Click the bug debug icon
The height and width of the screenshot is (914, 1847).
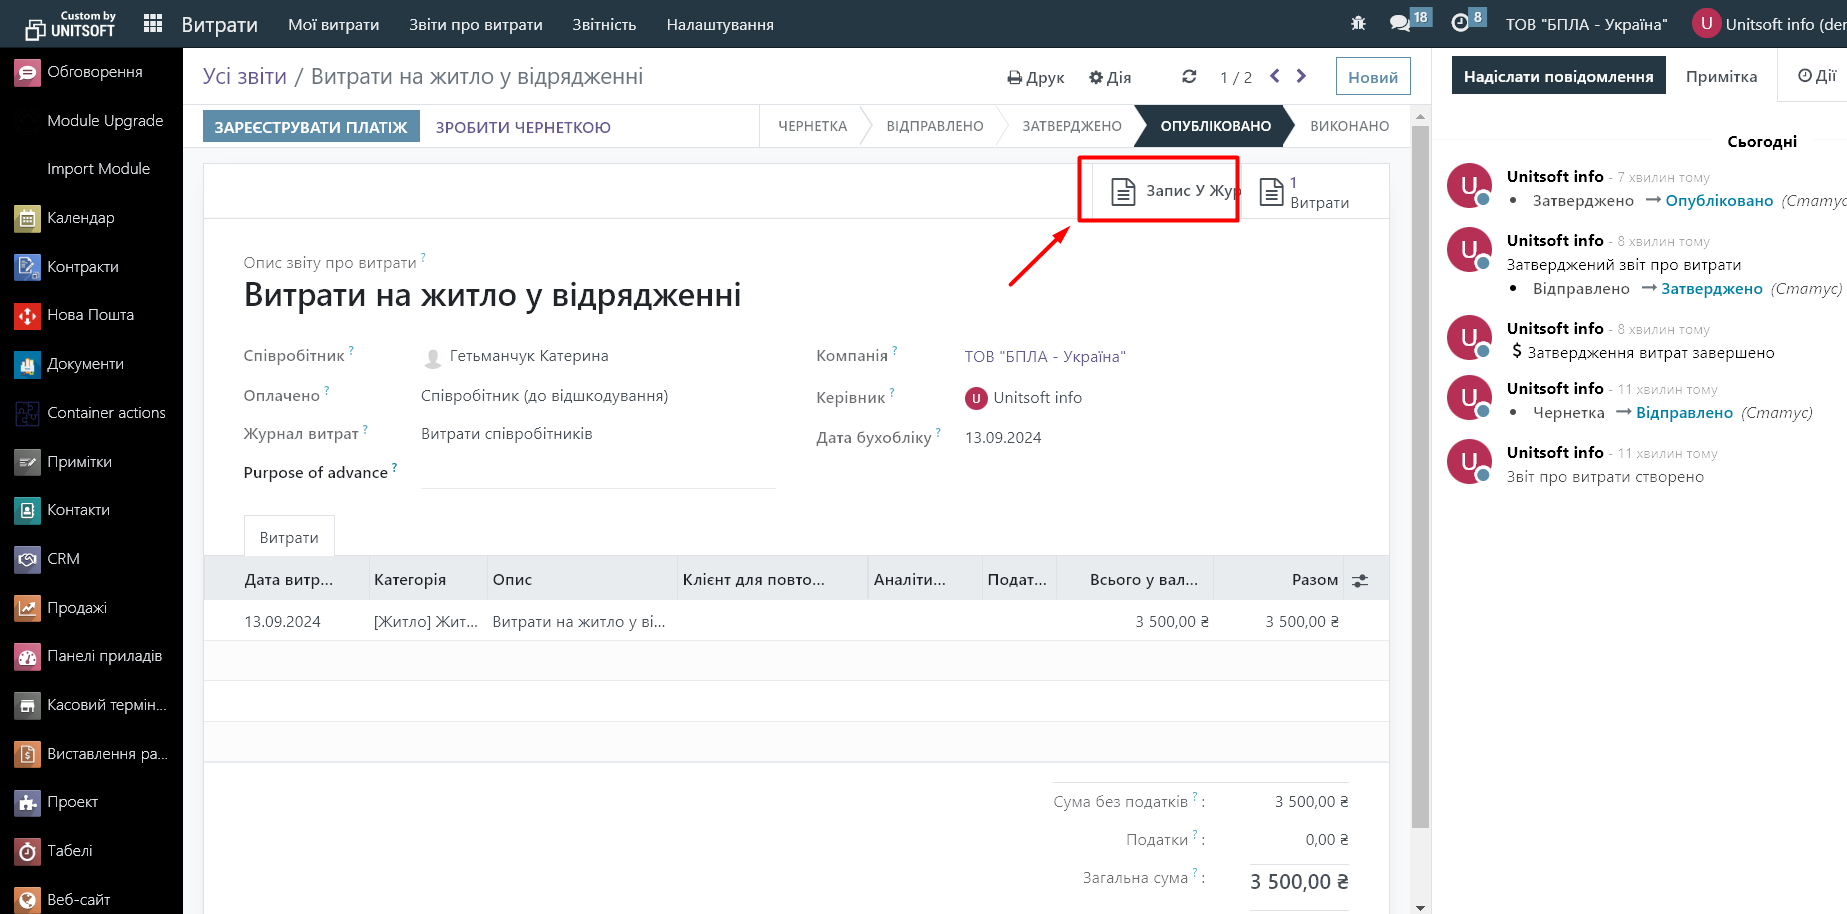pos(1358,23)
